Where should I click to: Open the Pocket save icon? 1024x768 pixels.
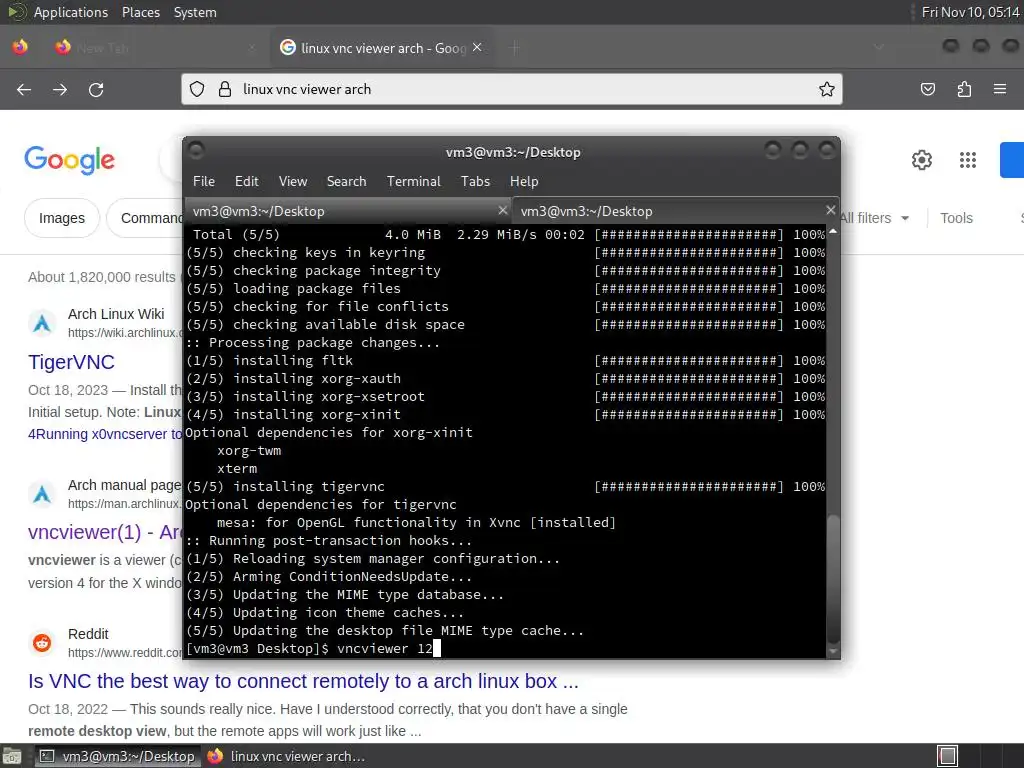[928, 89]
